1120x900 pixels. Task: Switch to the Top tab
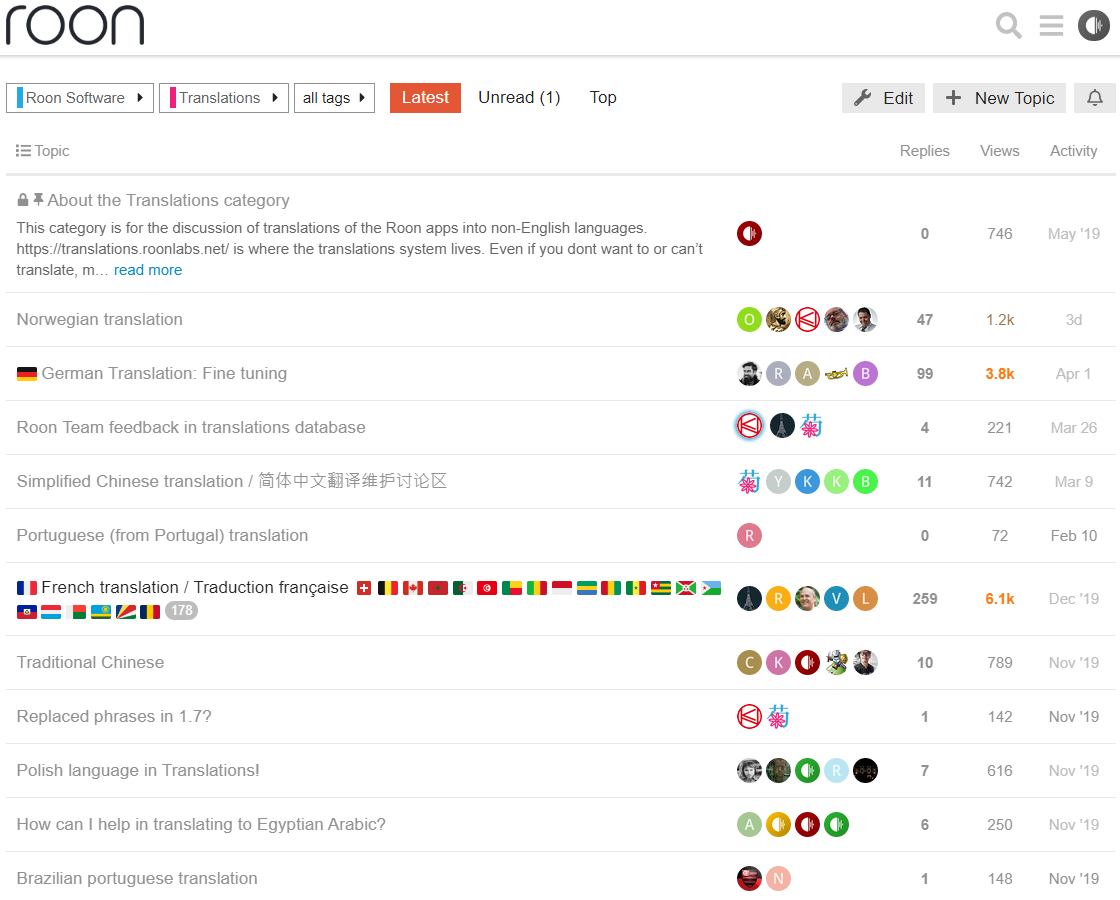(x=603, y=98)
